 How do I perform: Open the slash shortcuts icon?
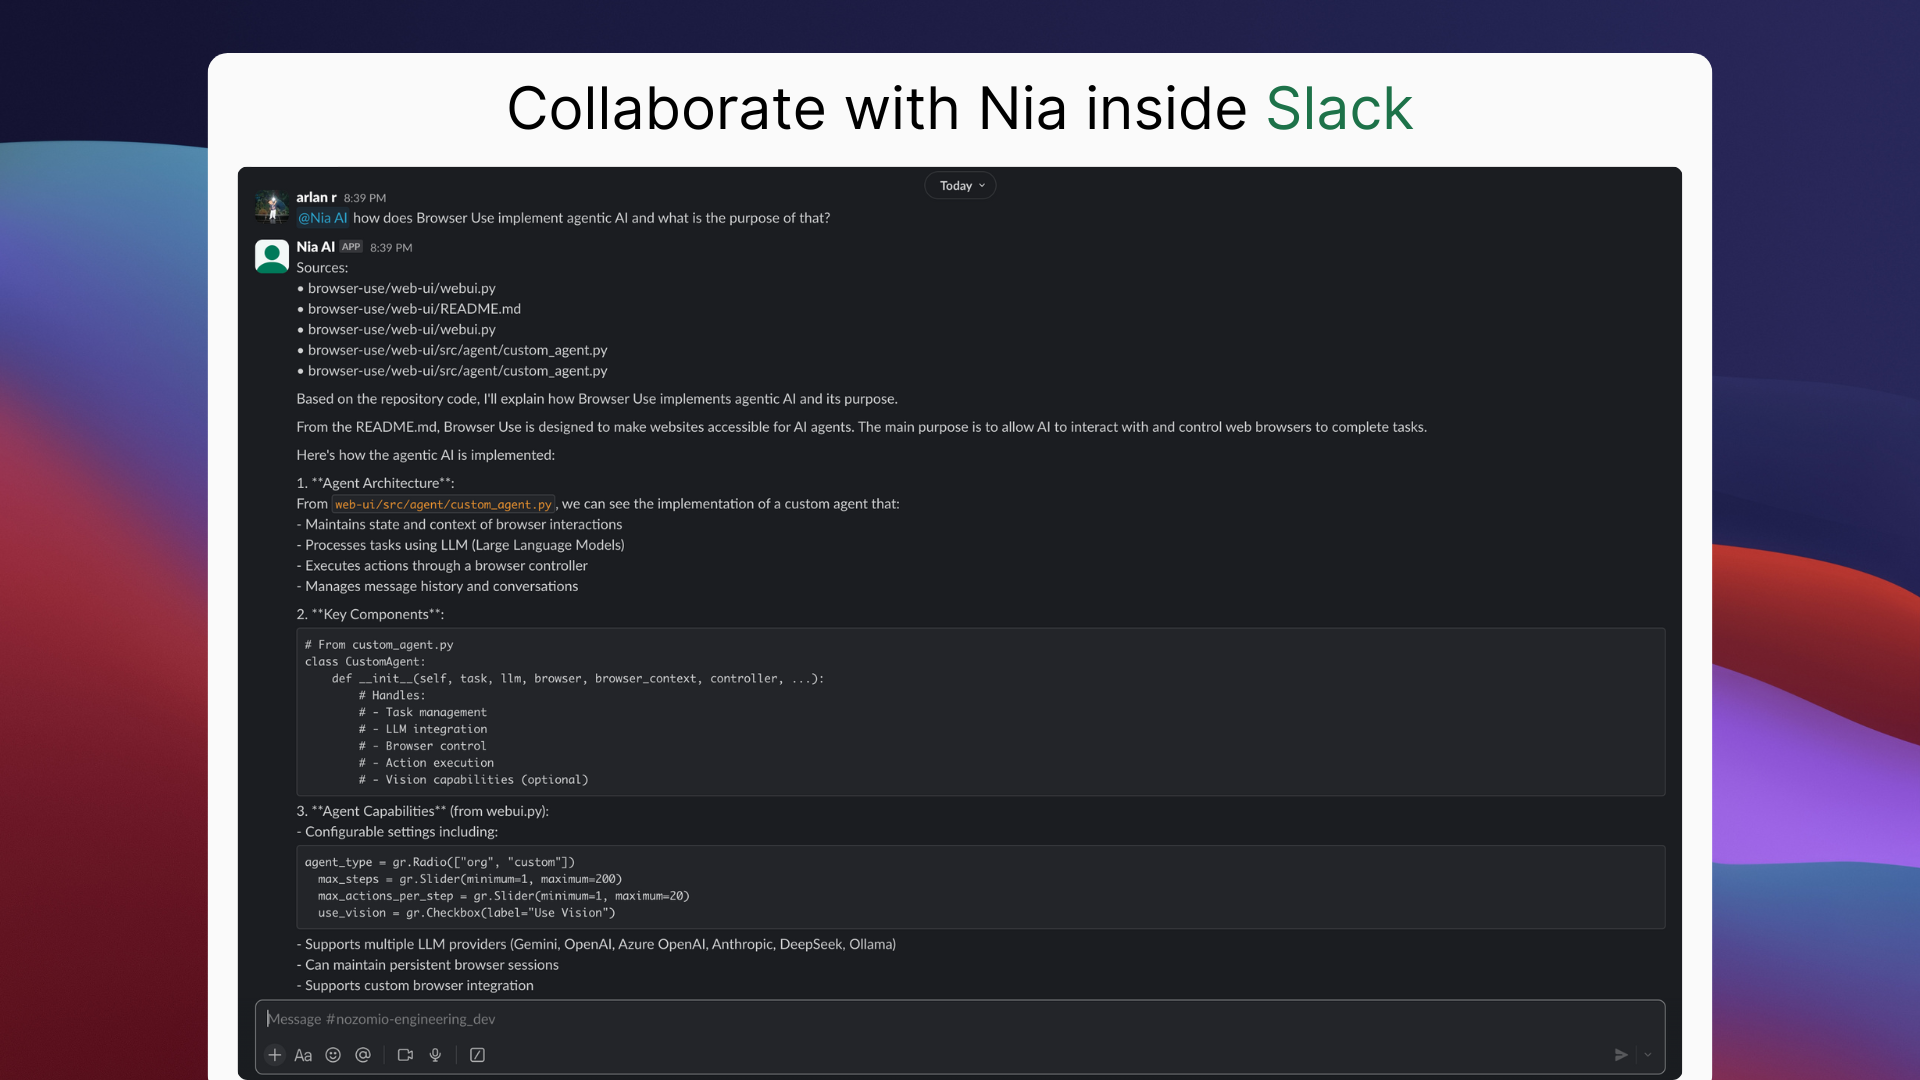[x=477, y=1055]
